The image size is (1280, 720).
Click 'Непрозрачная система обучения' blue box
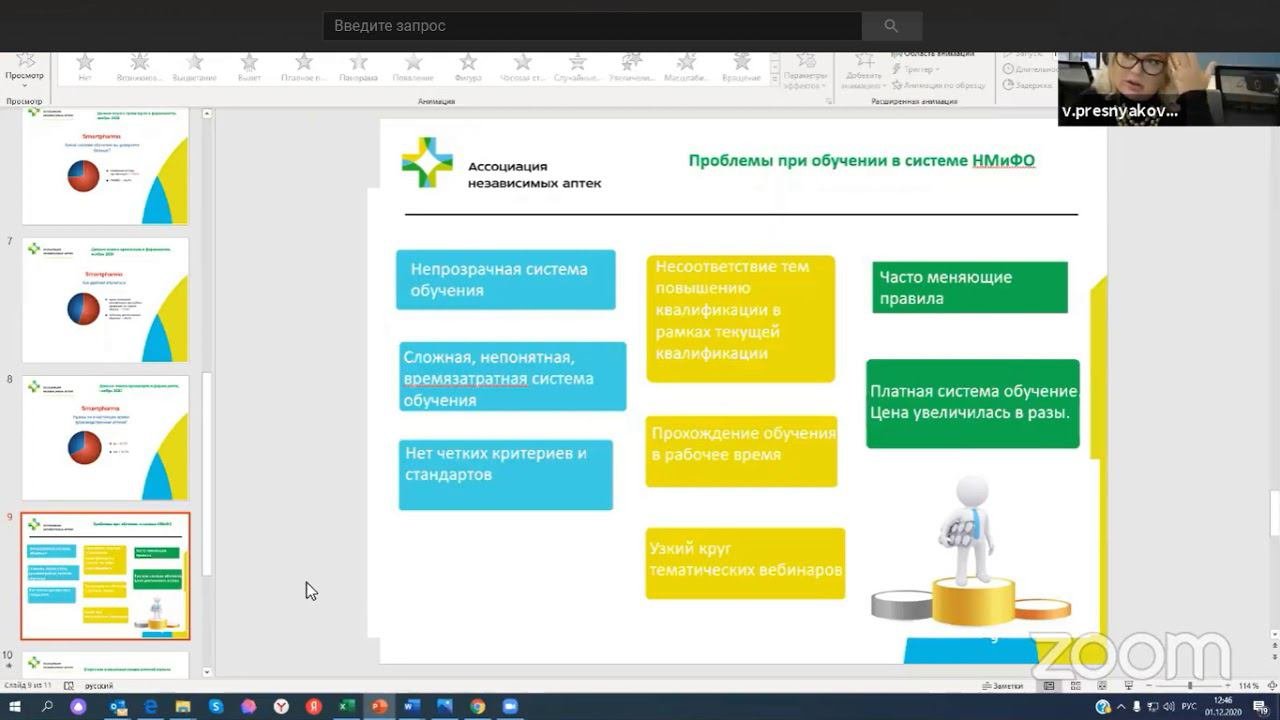506,280
